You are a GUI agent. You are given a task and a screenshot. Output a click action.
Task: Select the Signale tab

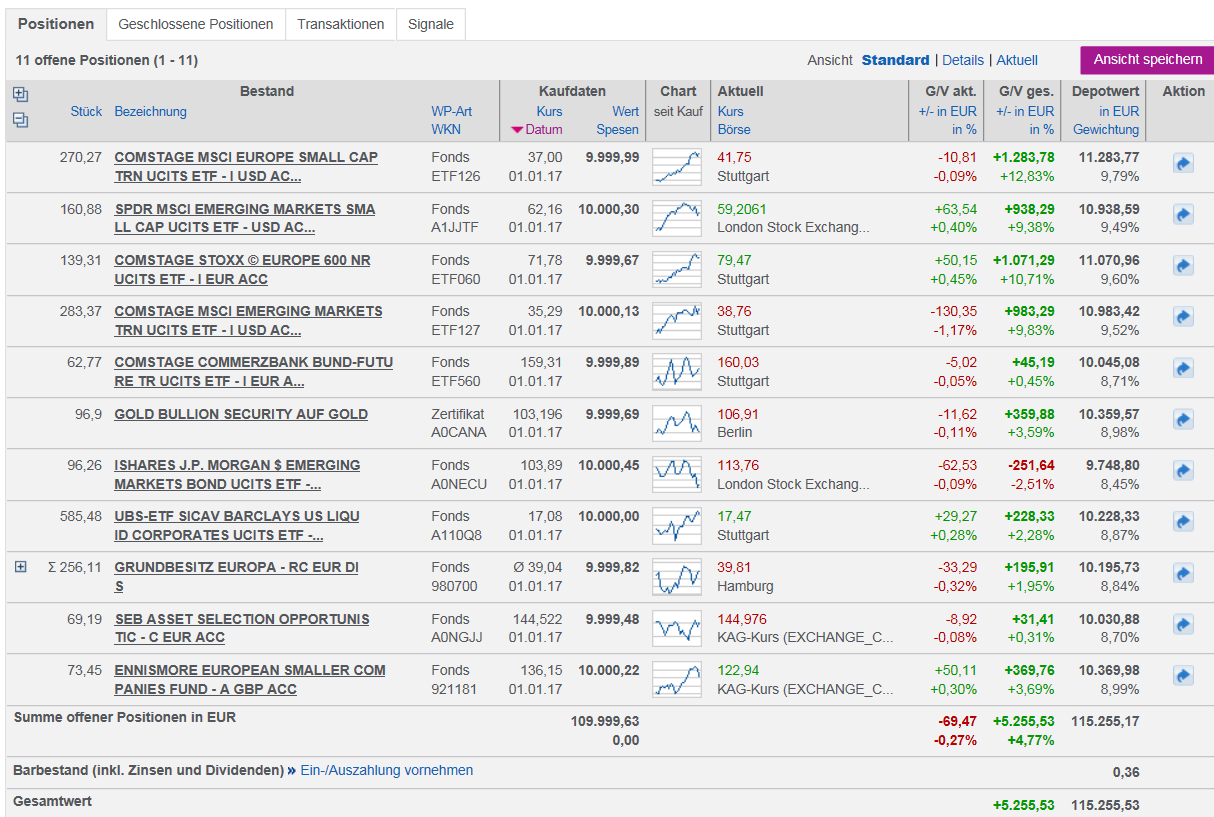430,24
